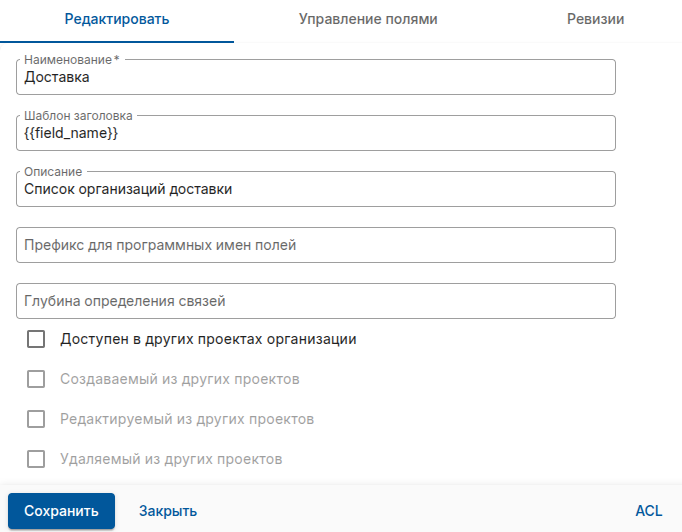Open the Ревизии tab
This screenshot has width=682, height=532.
595,19
